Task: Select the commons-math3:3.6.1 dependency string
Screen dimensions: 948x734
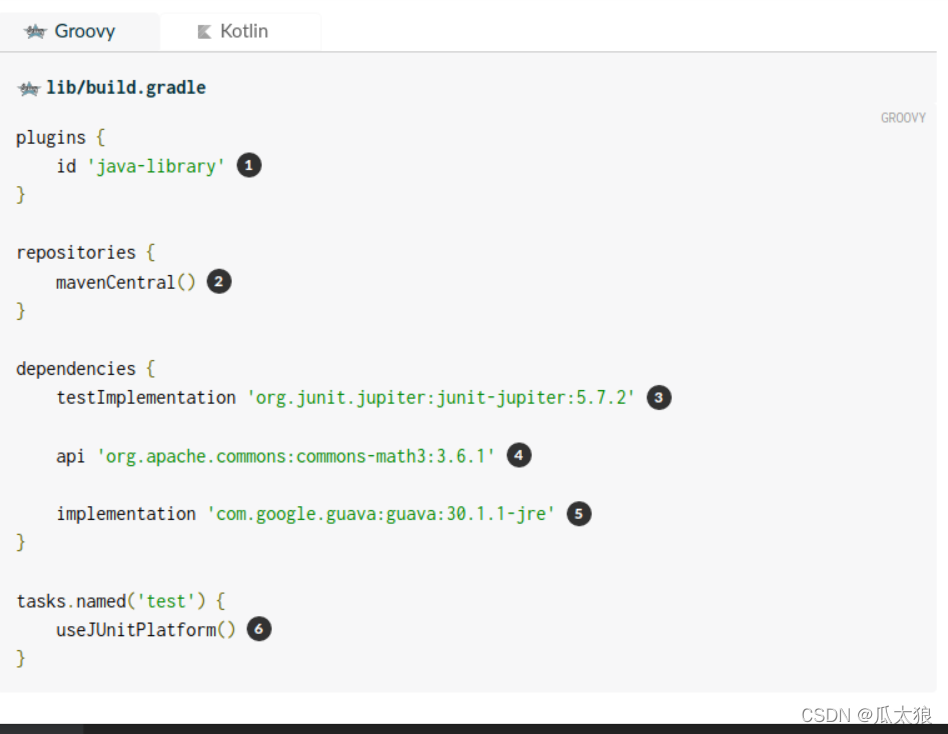Action: click(x=296, y=456)
